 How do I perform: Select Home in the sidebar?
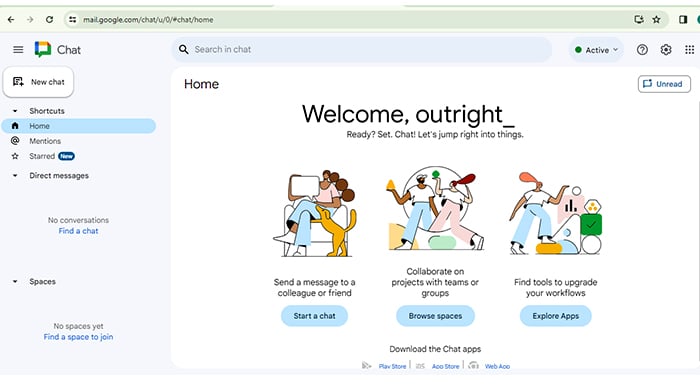(79, 126)
